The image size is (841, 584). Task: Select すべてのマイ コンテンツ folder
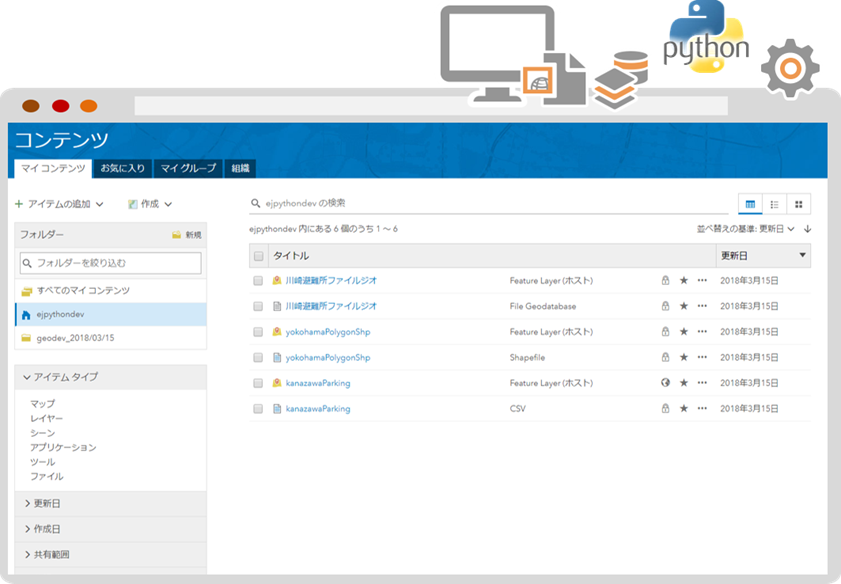click(x=110, y=291)
